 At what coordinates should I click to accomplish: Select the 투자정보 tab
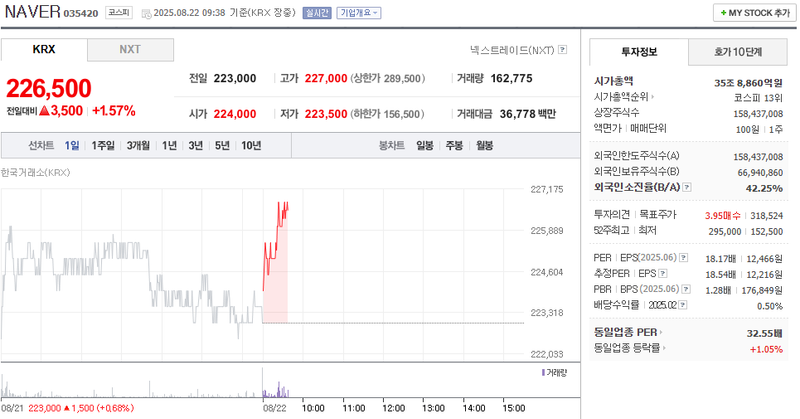tap(639, 52)
